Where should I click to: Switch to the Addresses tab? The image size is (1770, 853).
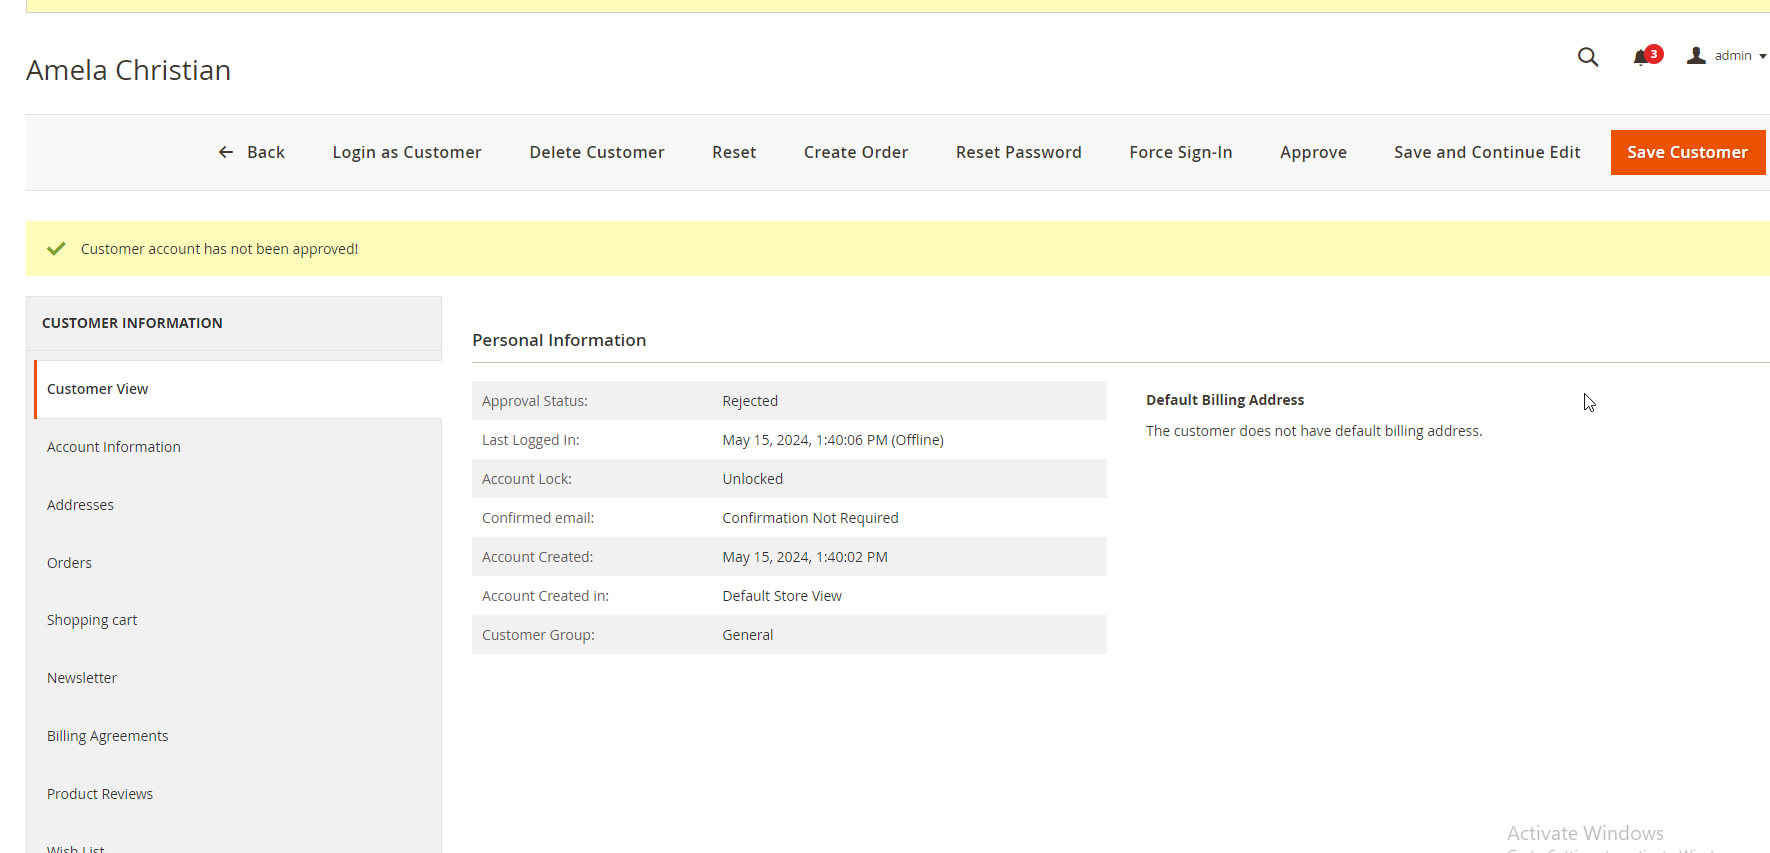pyautogui.click(x=80, y=505)
